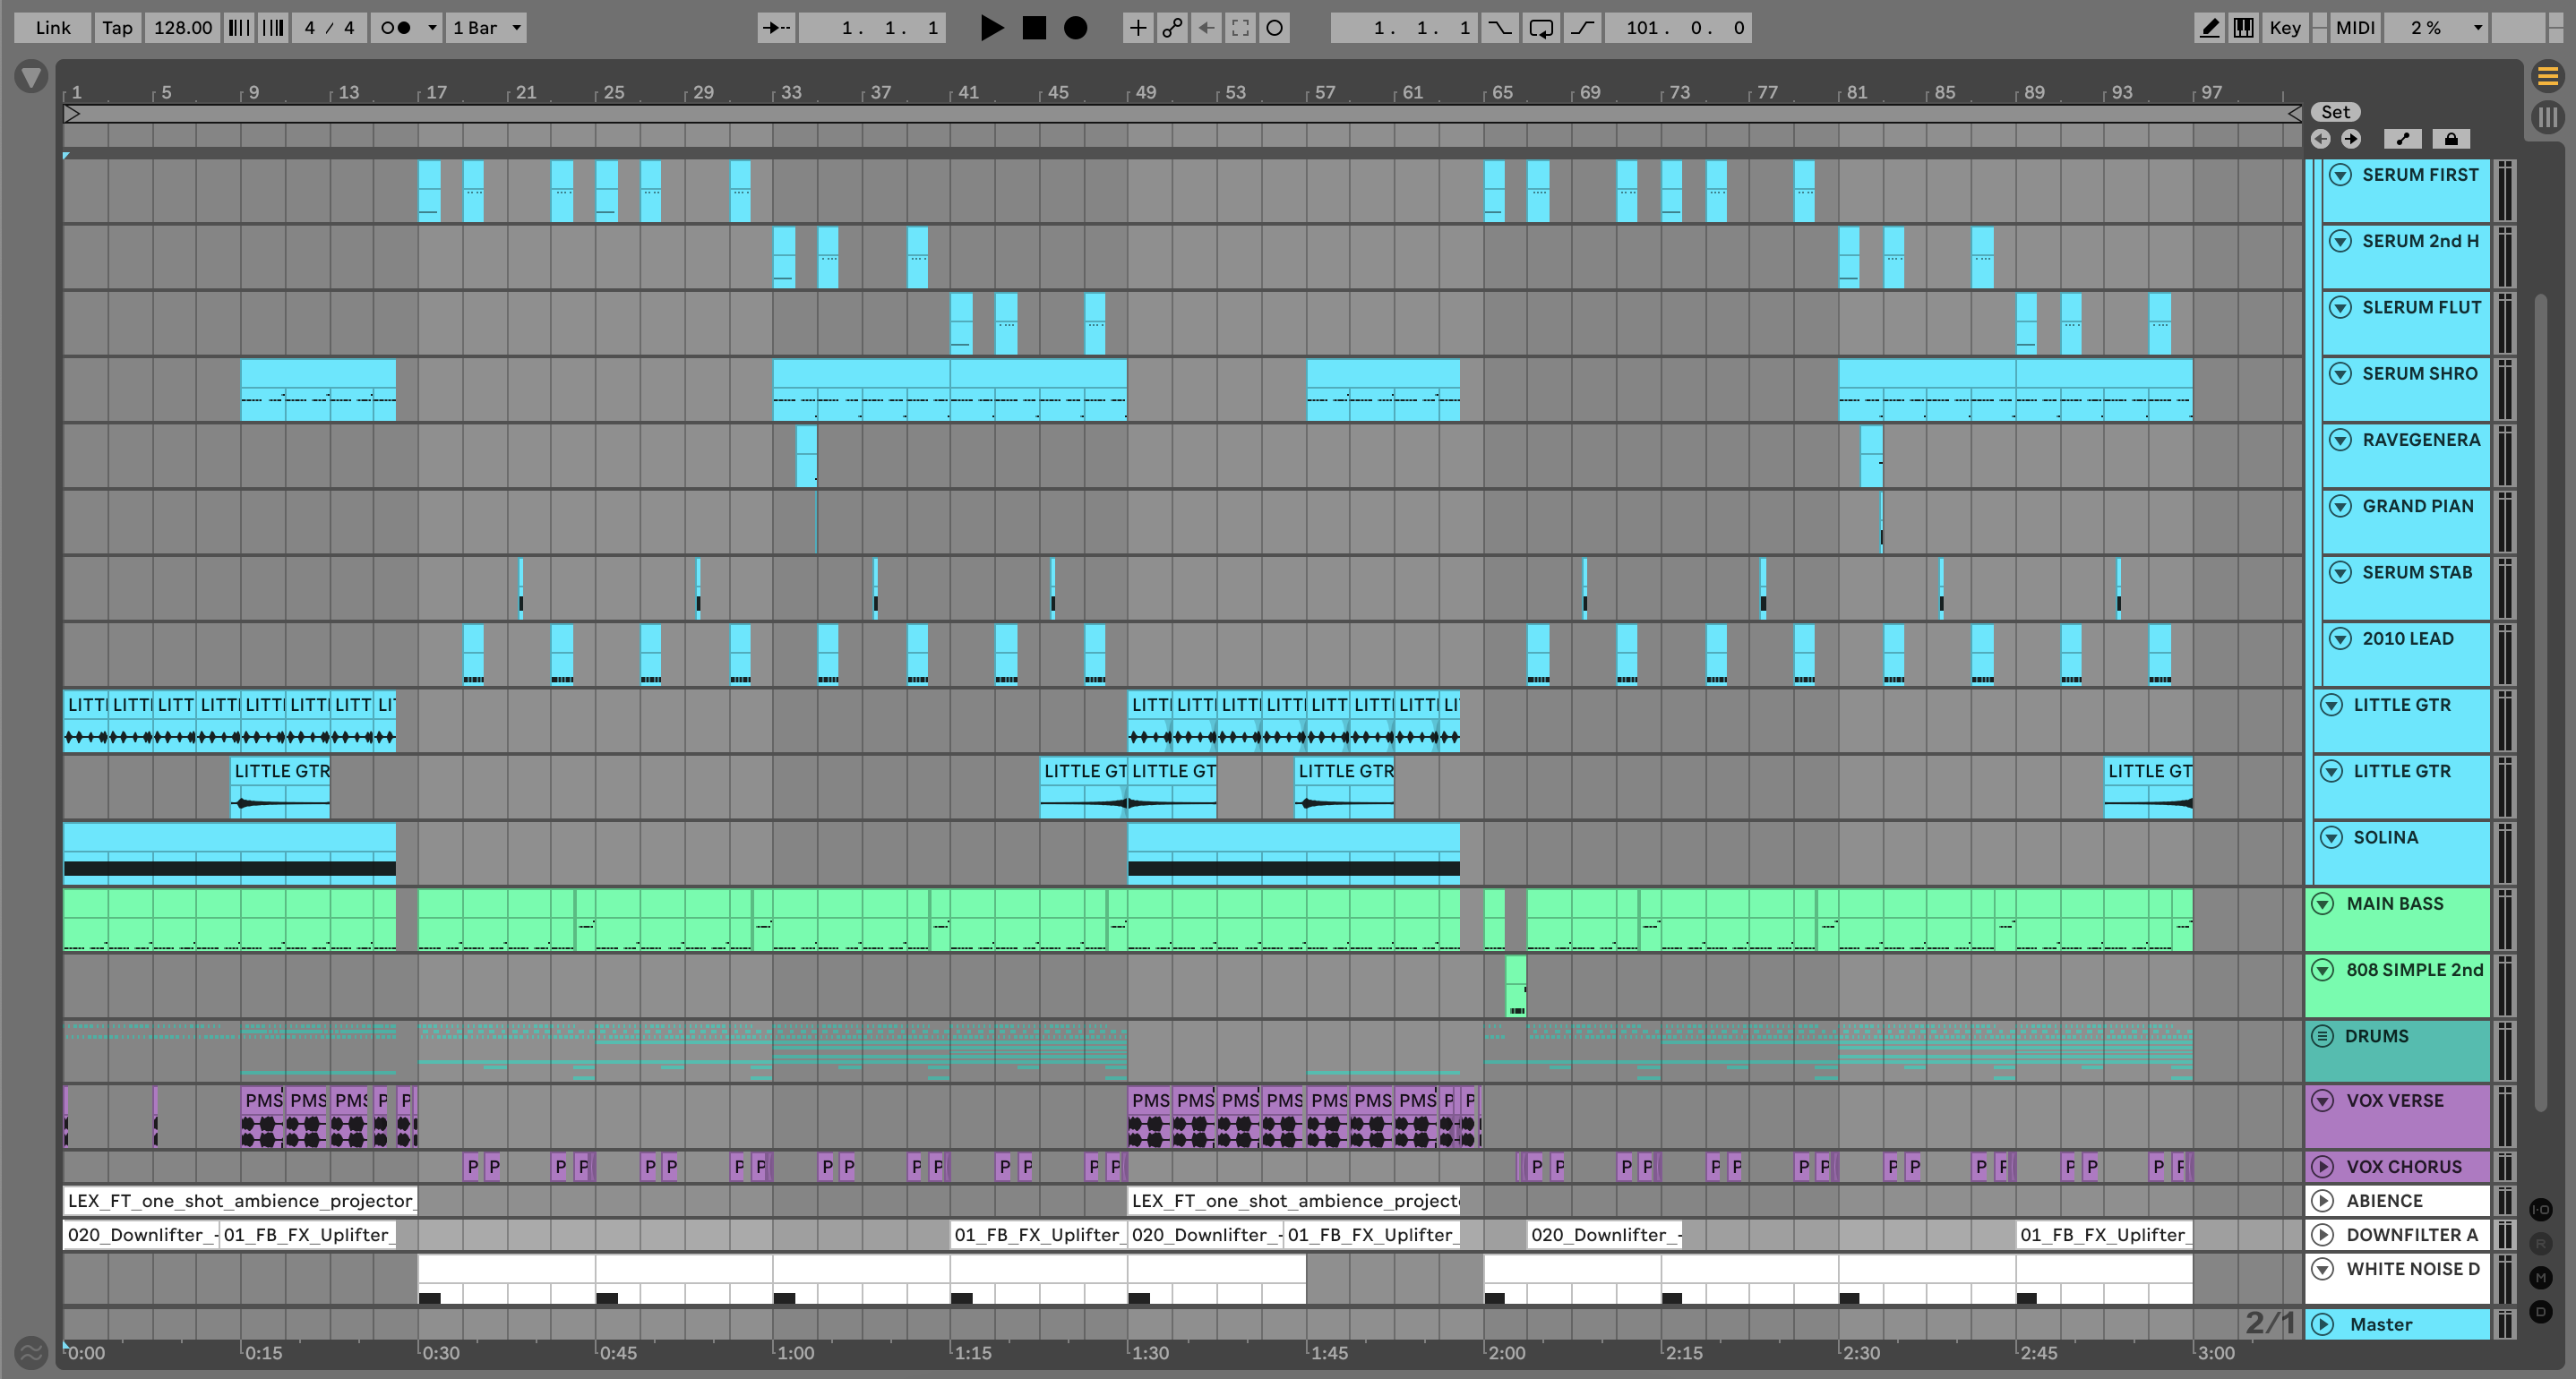The height and width of the screenshot is (1379, 2576).
Task: Toggle the Automation Arm button
Action: pyautogui.click(x=1171, y=28)
